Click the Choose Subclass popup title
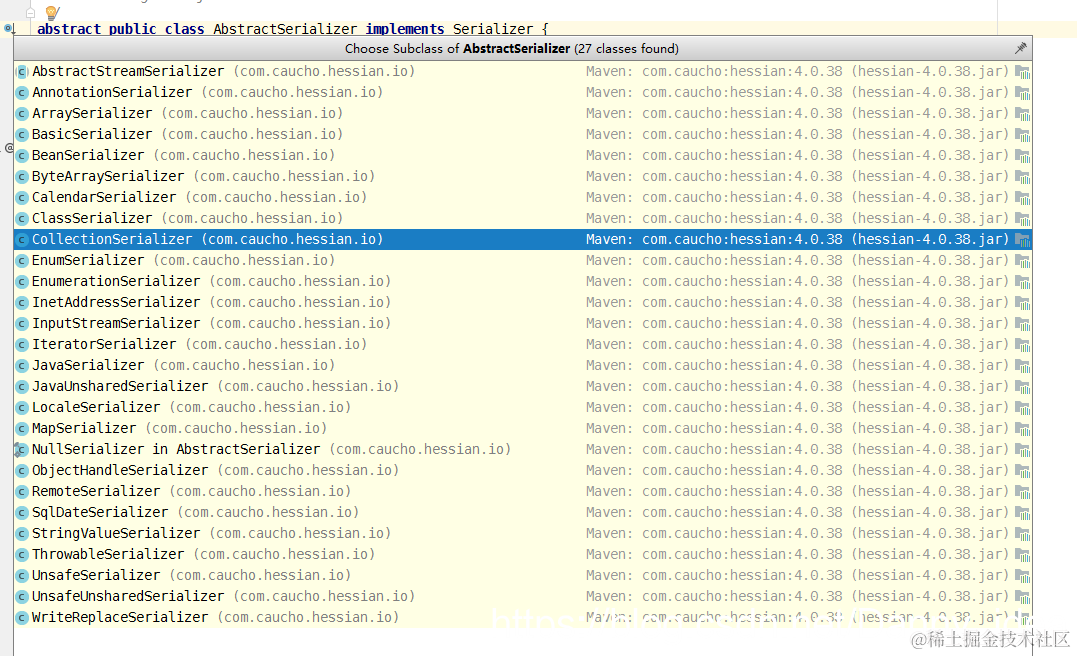This screenshot has height=656, width=1077. point(512,49)
